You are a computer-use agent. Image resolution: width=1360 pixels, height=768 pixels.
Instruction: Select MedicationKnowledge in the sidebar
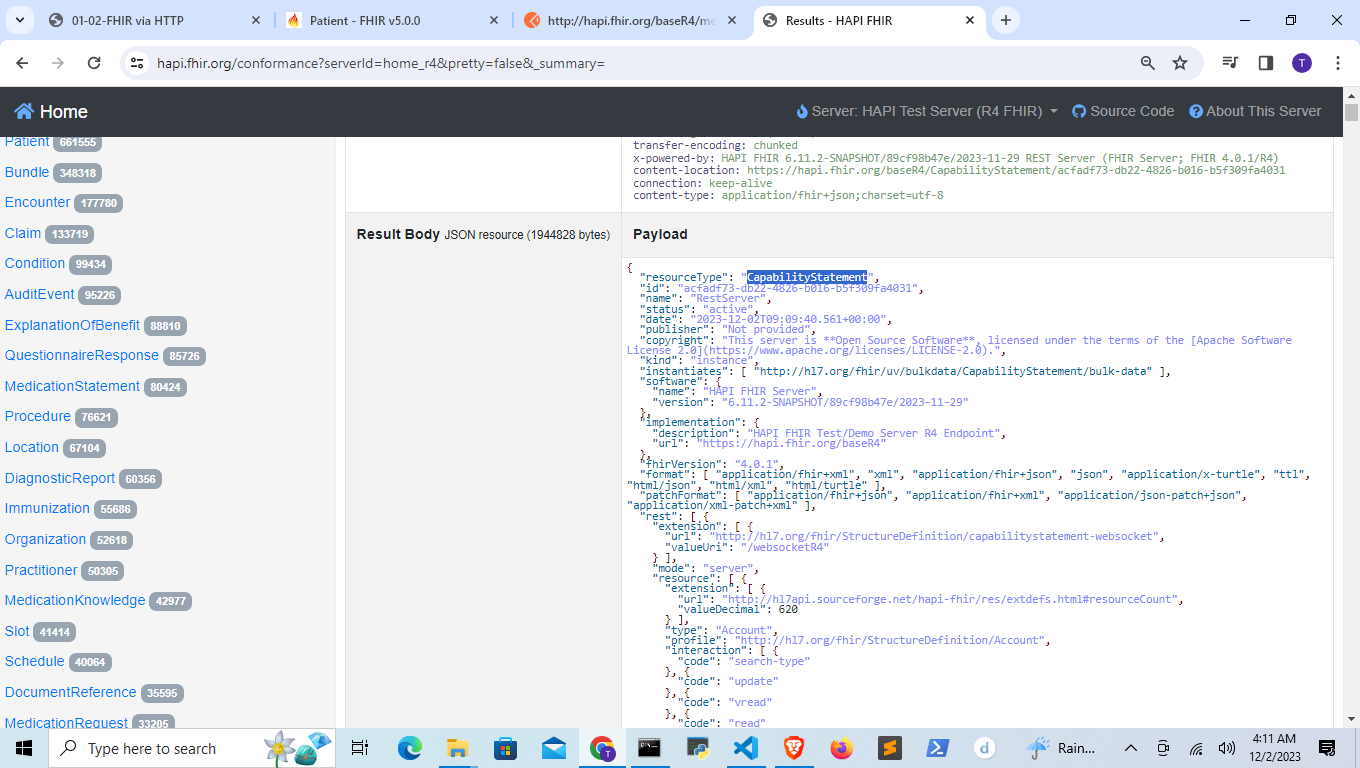click(x=75, y=600)
